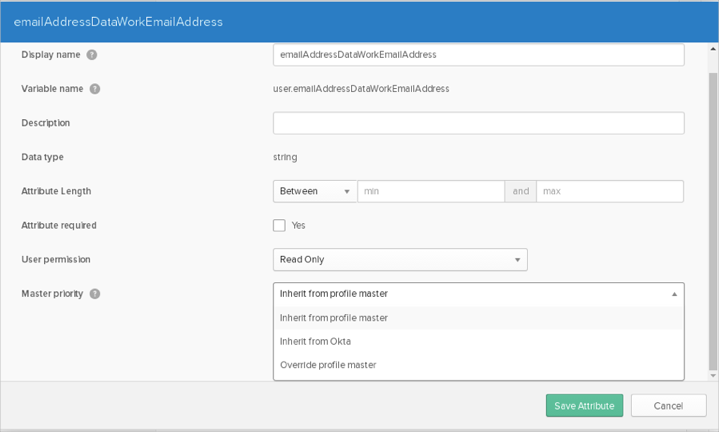Click the Between dropdown arrow
This screenshot has width=719, height=432.
point(347,191)
